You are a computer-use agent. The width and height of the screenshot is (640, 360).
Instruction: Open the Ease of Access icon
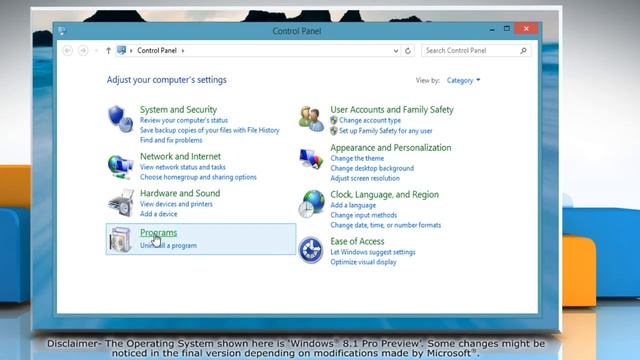point(311,250)
